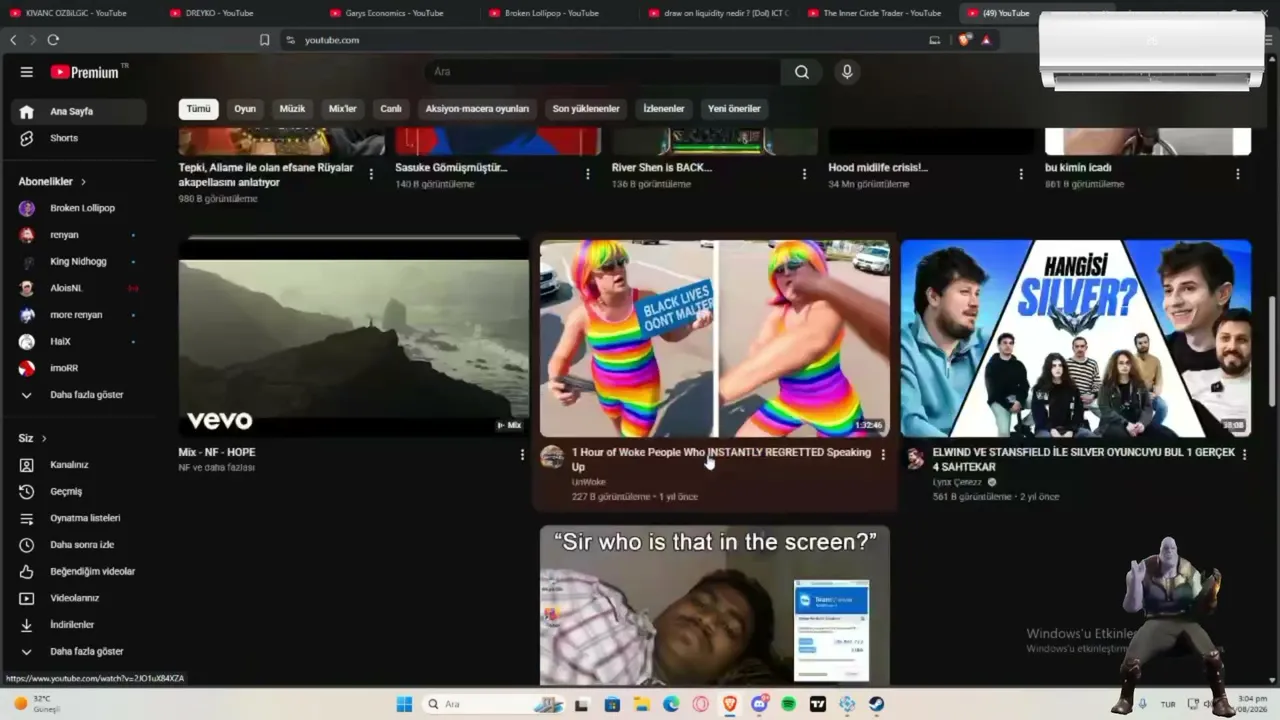The height and width of the screenshot is (720, 1280).
Task: Play the NF HOPE mix thumbnail
Action: click(x=354, y=338)
